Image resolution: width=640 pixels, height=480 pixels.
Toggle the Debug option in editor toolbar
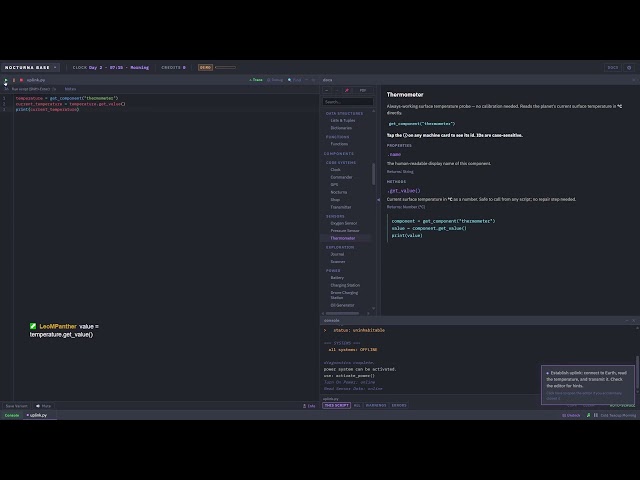pyautogui.click(x=275, y=80)
